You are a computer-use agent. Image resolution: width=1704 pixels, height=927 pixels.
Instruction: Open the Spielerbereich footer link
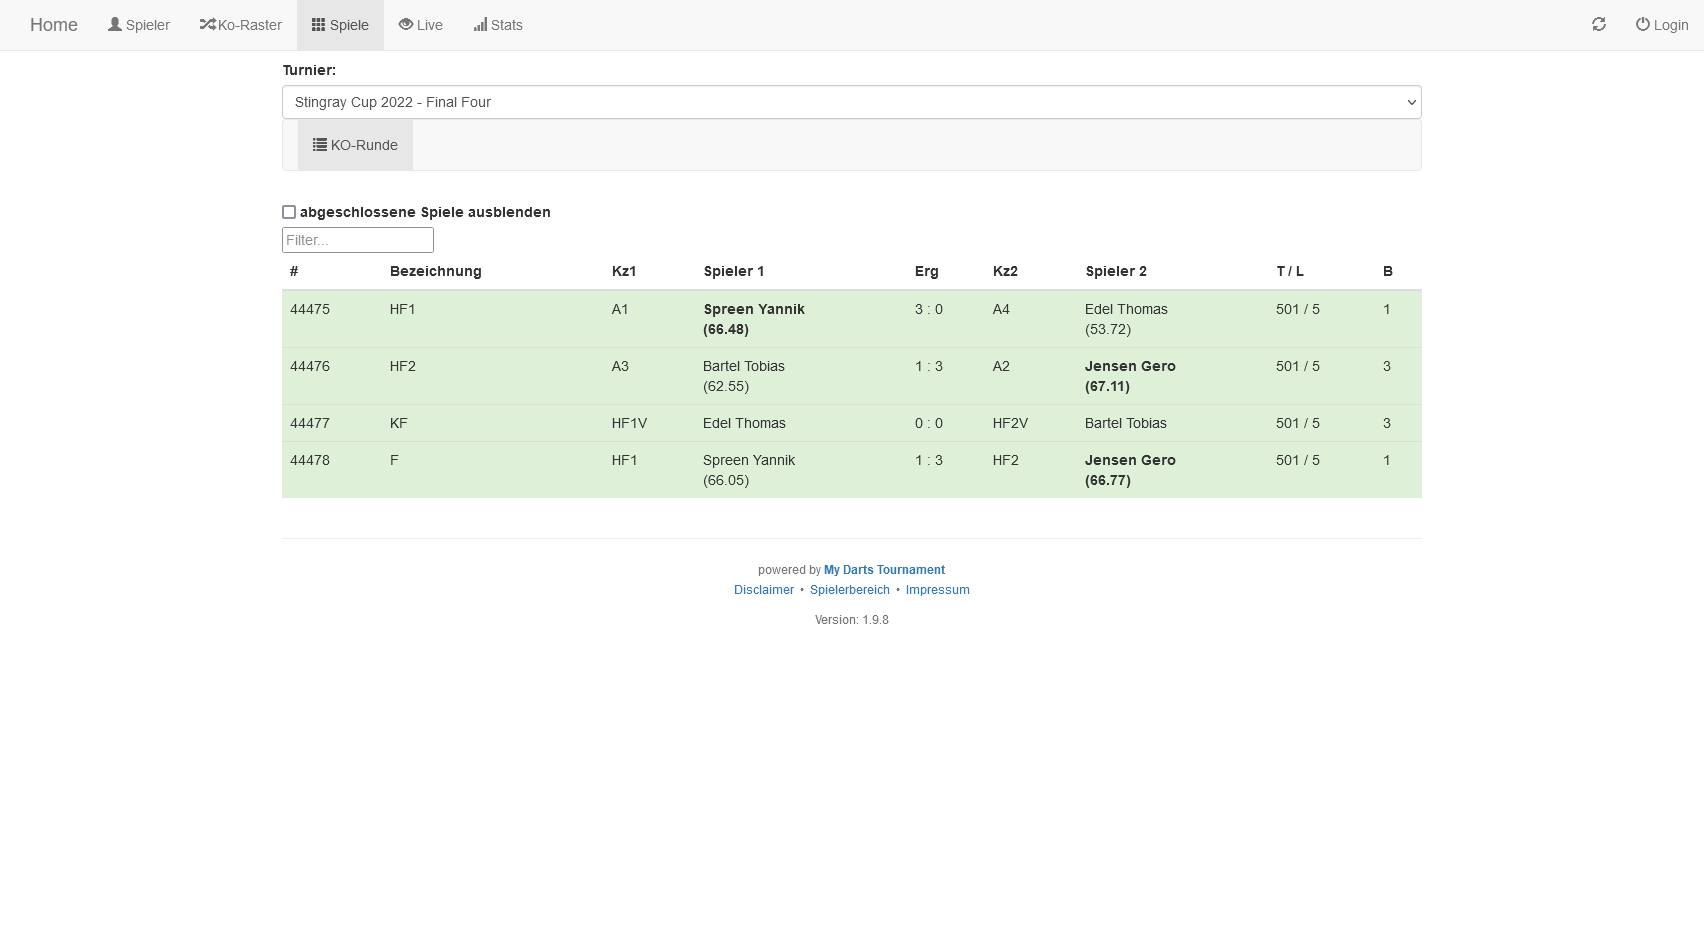pos(849,590)
